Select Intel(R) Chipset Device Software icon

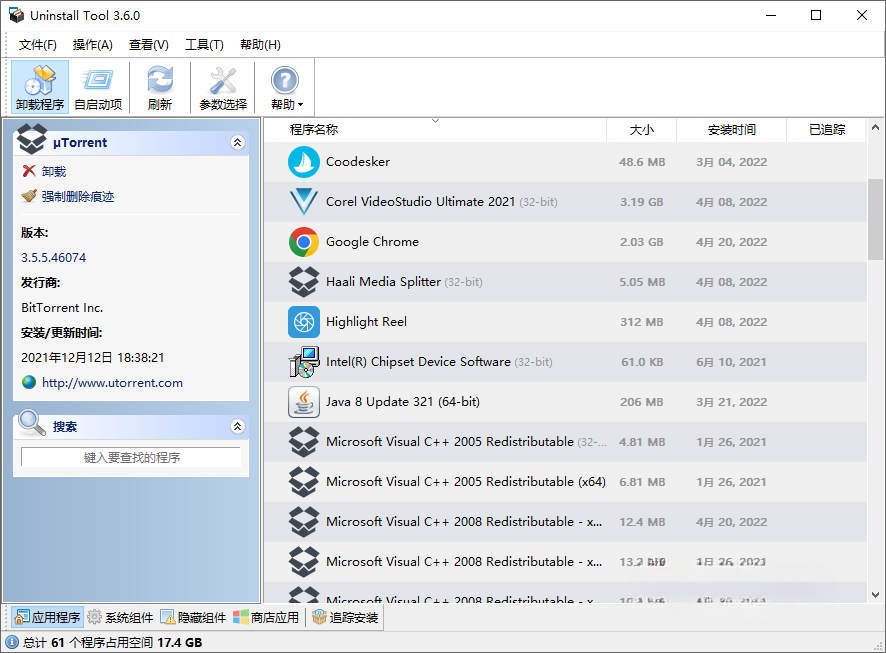303,362
